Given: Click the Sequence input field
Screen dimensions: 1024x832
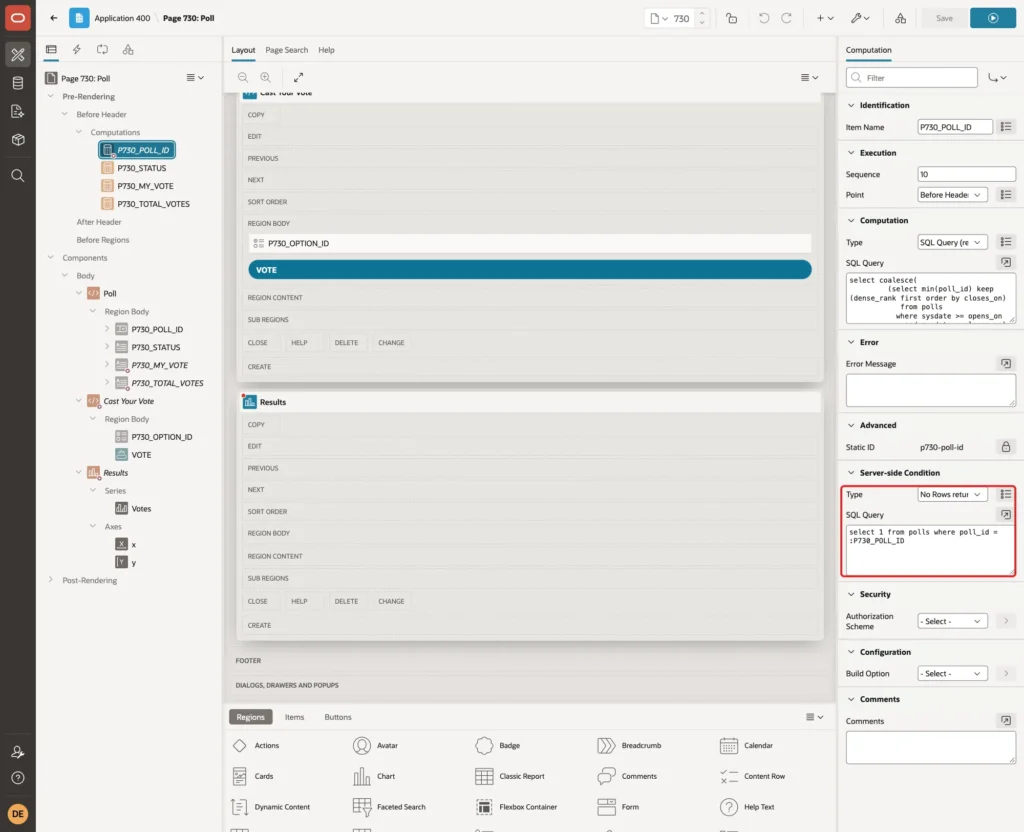Looking at the screenshot, I should point(966,174).
